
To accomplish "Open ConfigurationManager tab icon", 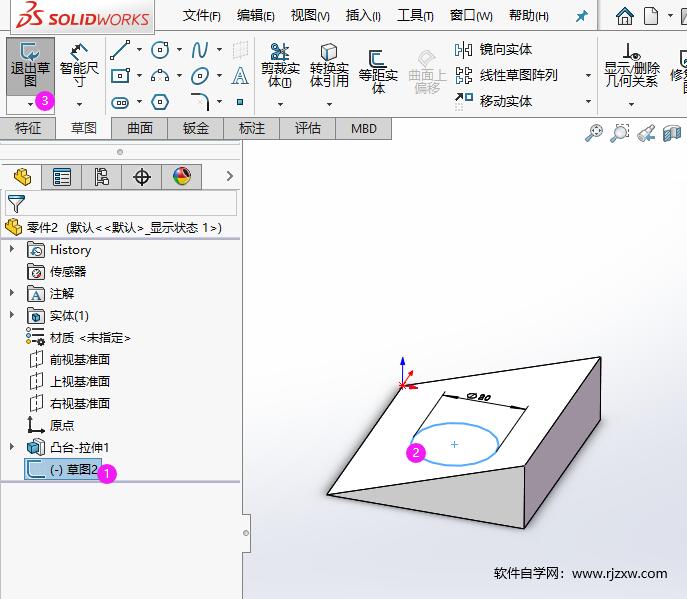I will [102, 177].
